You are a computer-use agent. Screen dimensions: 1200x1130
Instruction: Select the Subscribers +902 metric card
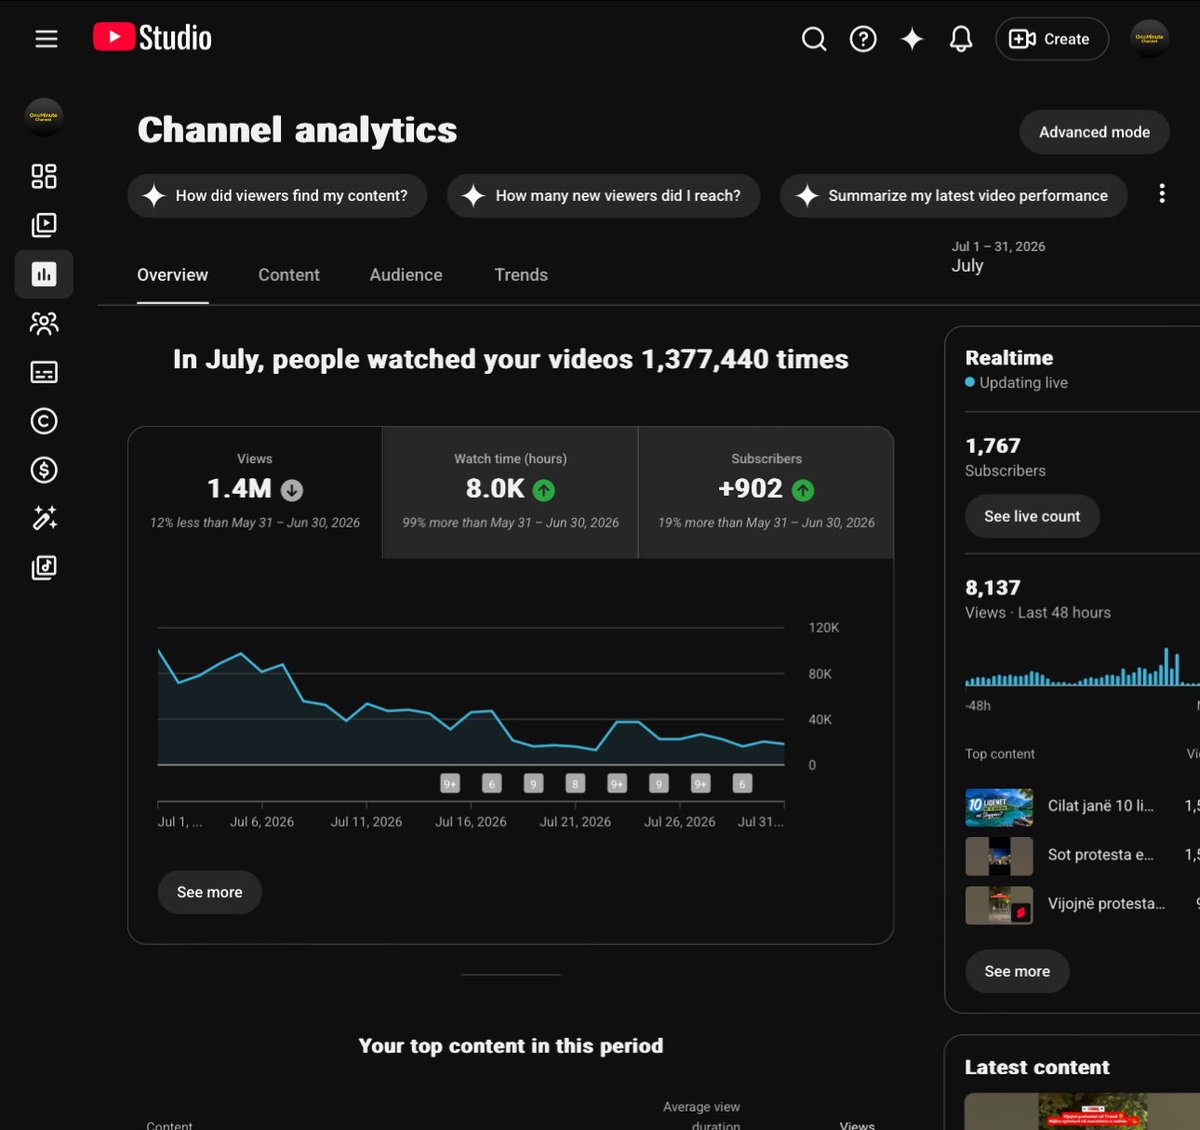coord(766,492)
